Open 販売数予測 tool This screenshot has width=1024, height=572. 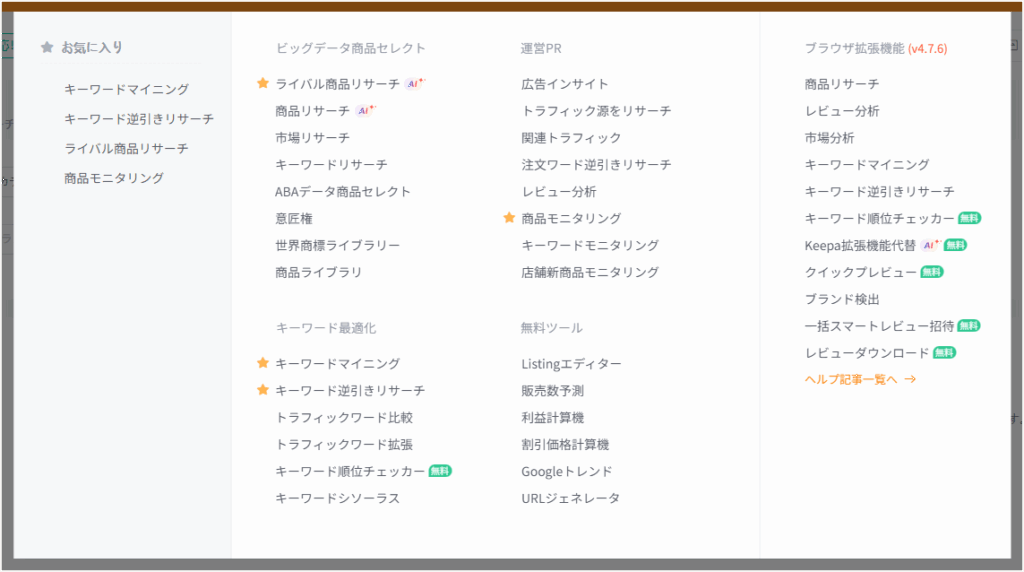pos(552,390)
